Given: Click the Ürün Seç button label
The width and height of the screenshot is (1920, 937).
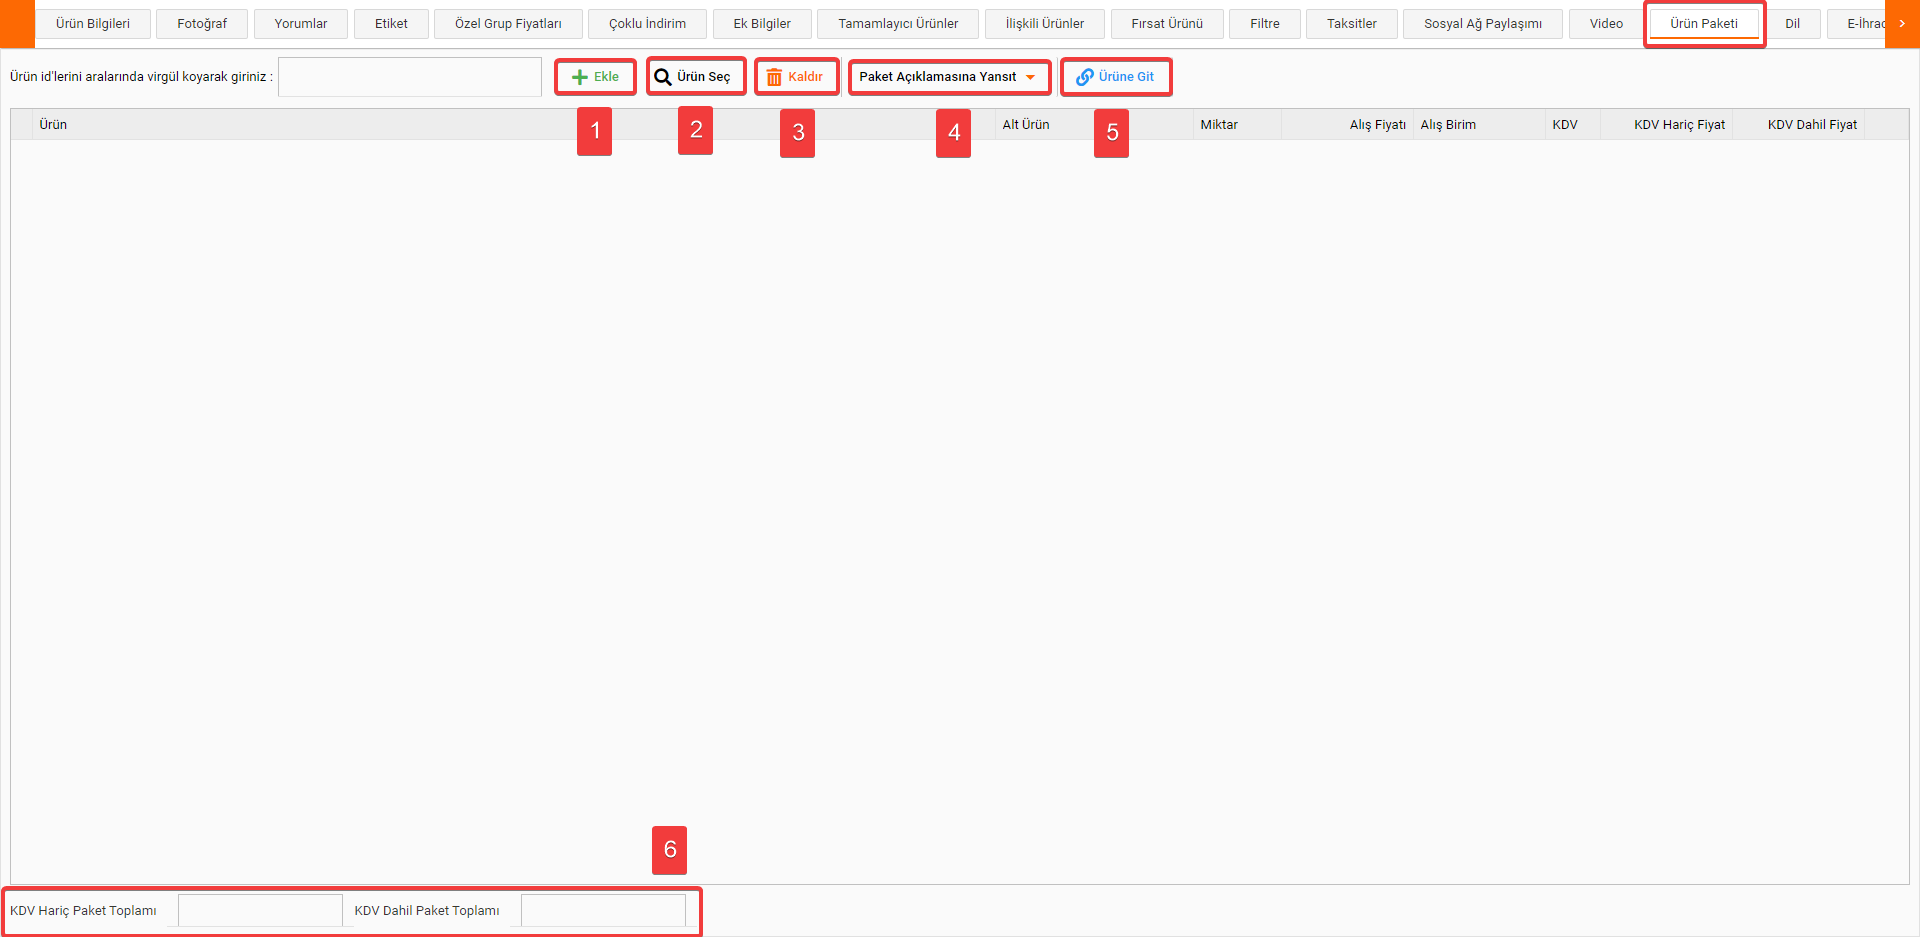Looking at the screenshot, I should [704, 77].
